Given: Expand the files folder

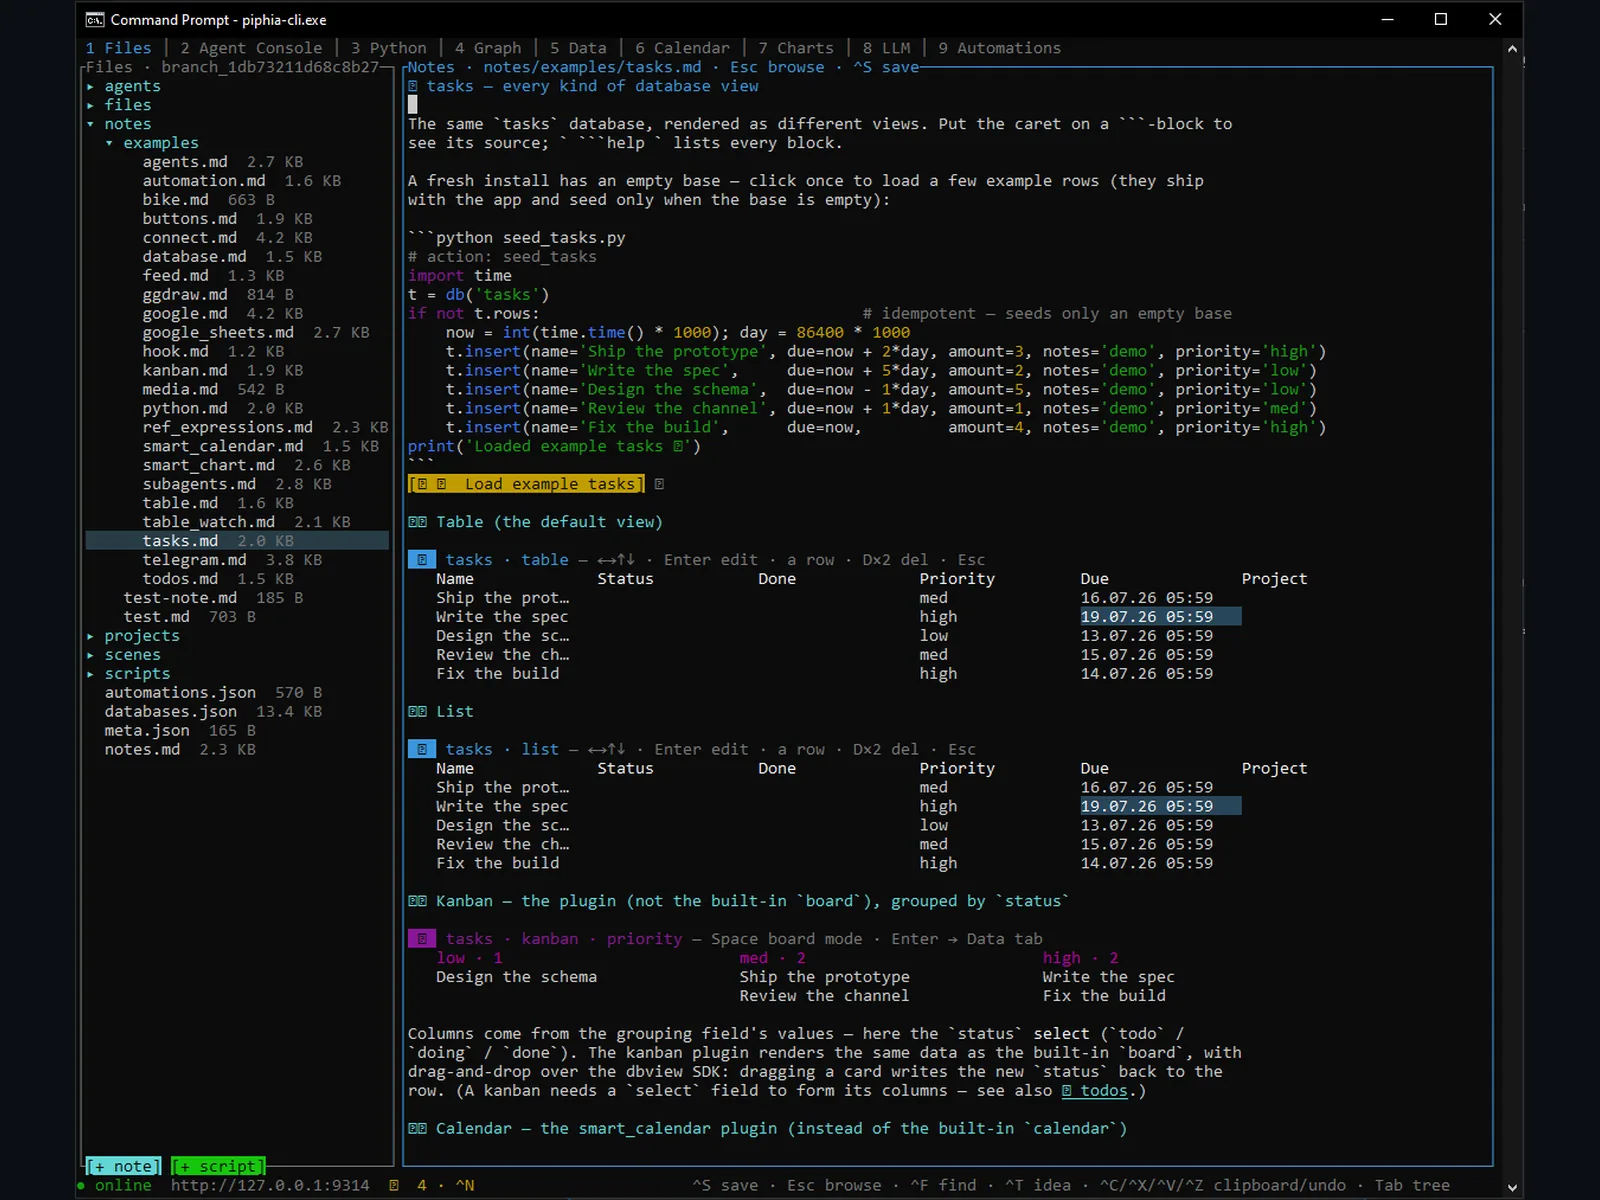Looking at the screenshot, I should [90, 106].
